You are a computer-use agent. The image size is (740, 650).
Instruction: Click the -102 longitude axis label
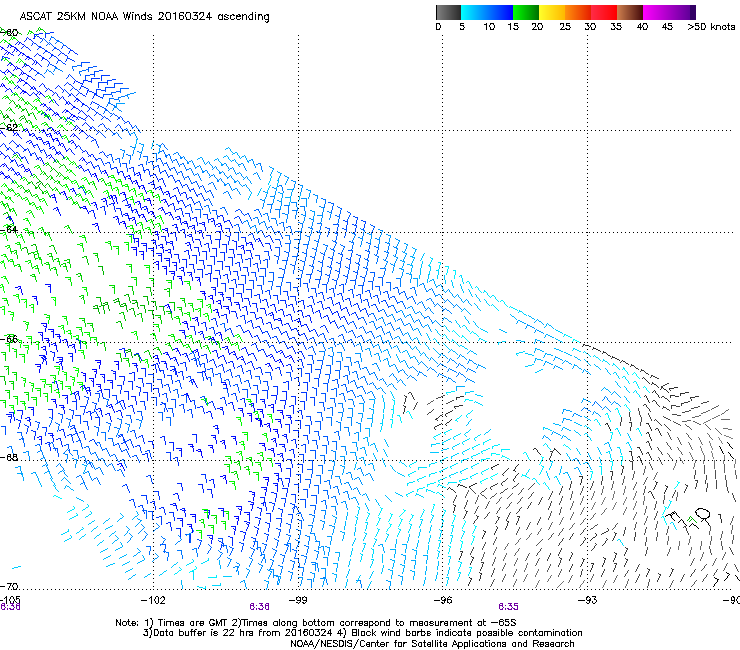coord(153,600)
